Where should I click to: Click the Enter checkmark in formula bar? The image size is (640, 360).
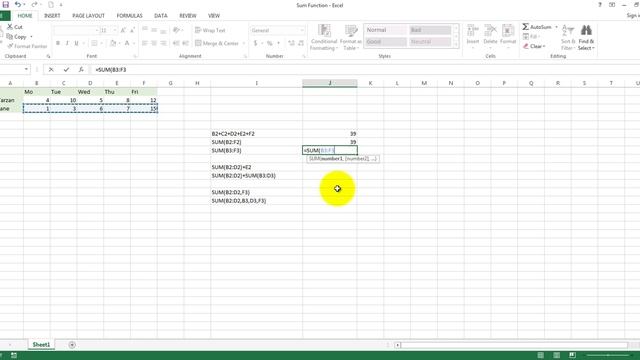pyautogui.click(x=66, y=70)
